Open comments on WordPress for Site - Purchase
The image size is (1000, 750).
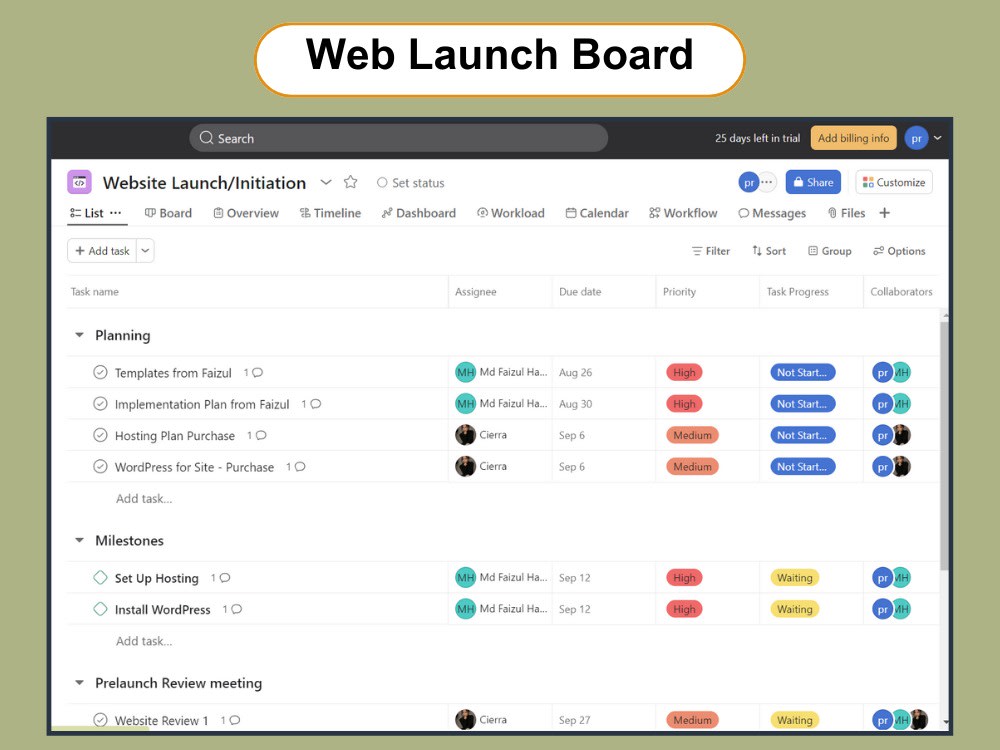tap(296, 467)
